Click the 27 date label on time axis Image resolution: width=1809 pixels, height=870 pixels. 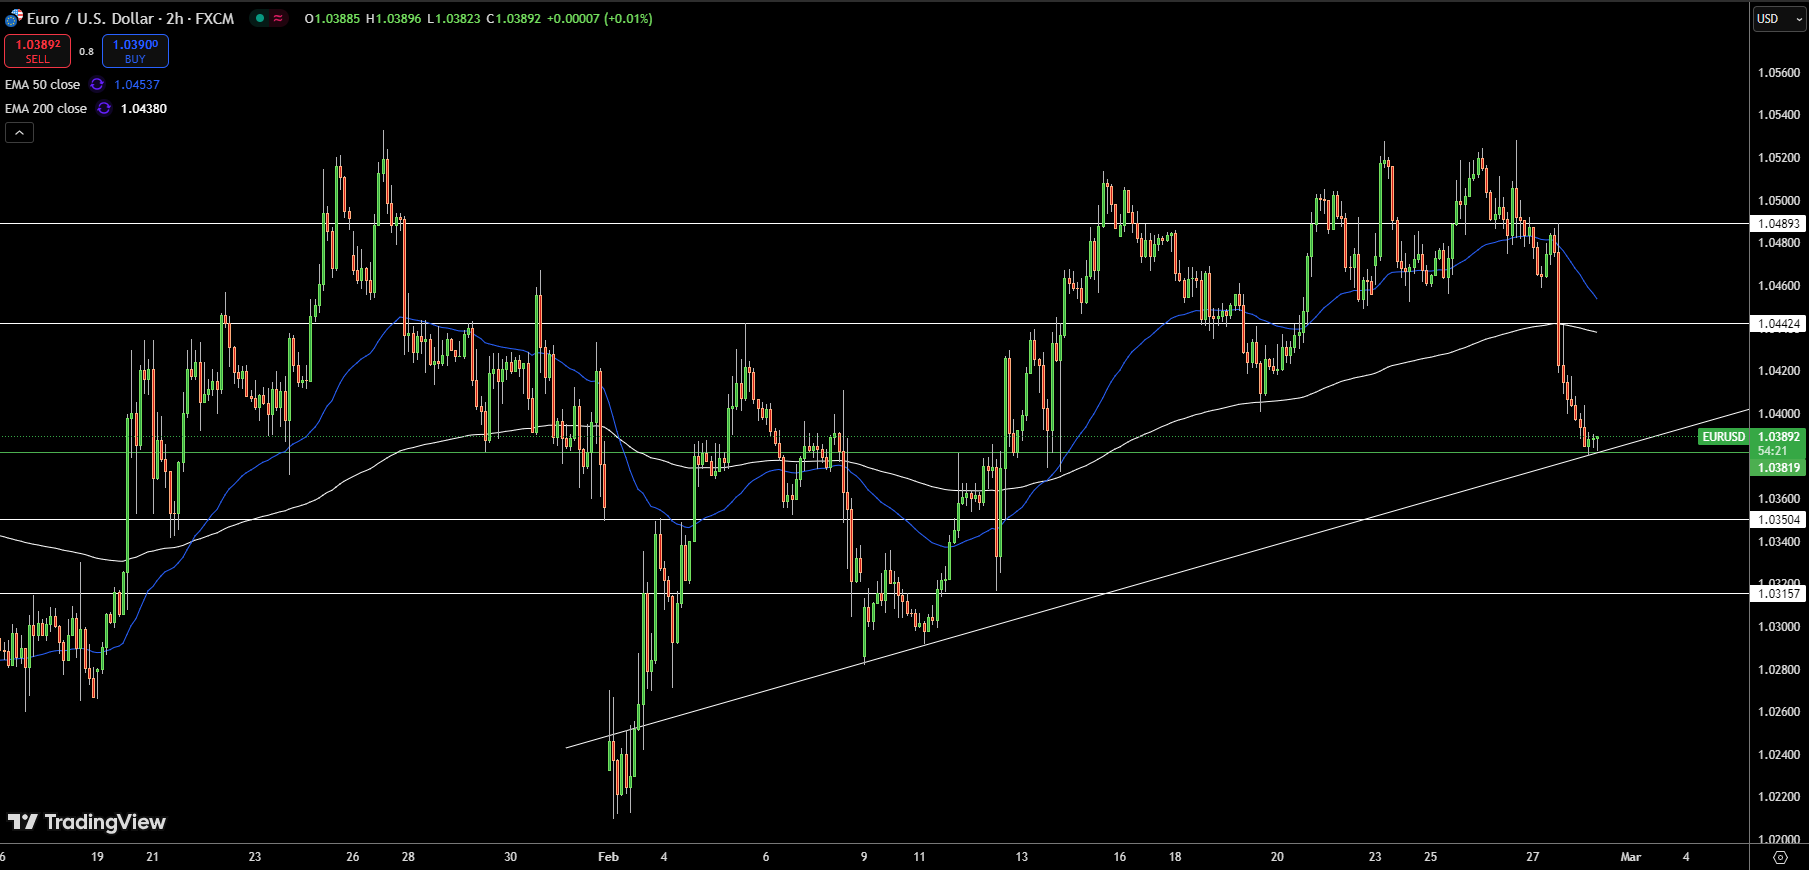coord(1532,857)
